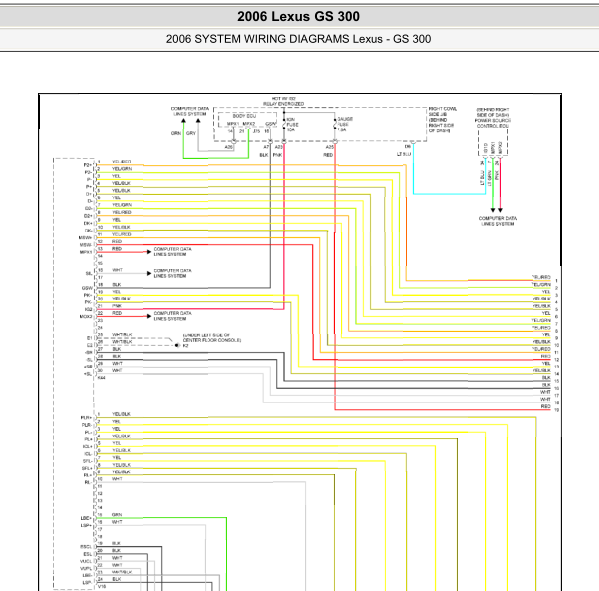Click connector ID "K44"
599x591 pixels.
pyautogui.click(x=102, y=378)
